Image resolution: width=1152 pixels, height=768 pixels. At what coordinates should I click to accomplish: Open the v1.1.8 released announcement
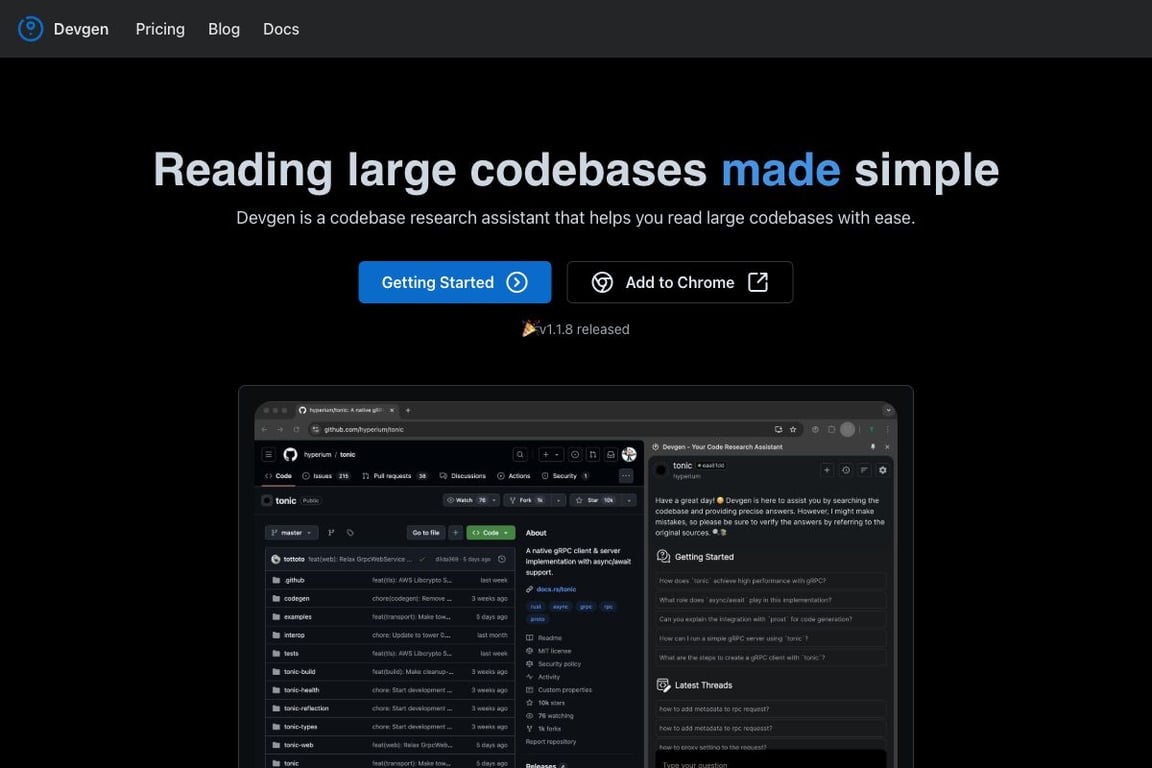tap(576, 329)
